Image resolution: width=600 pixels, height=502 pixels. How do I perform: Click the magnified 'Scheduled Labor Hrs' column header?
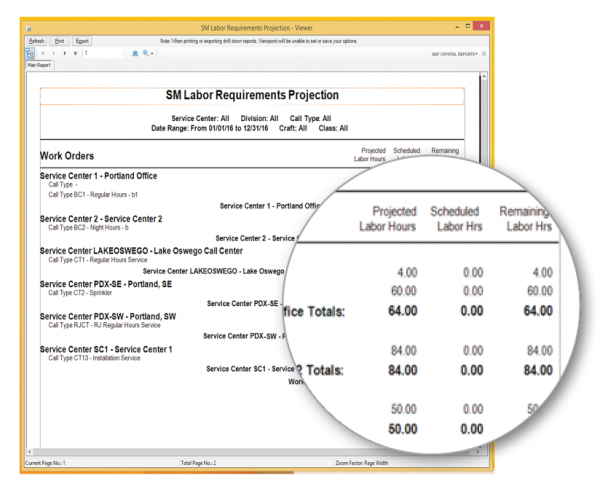[x=455, y=219]
